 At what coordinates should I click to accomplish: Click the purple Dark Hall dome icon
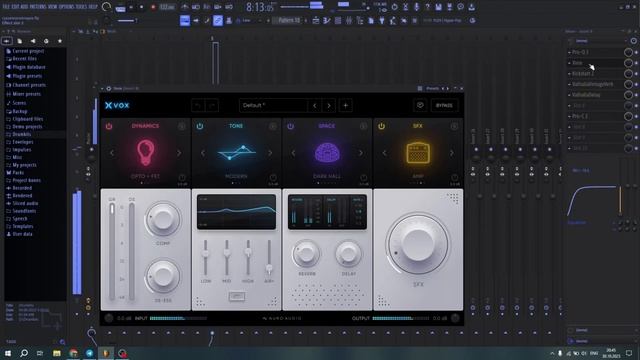click(327, 152)
